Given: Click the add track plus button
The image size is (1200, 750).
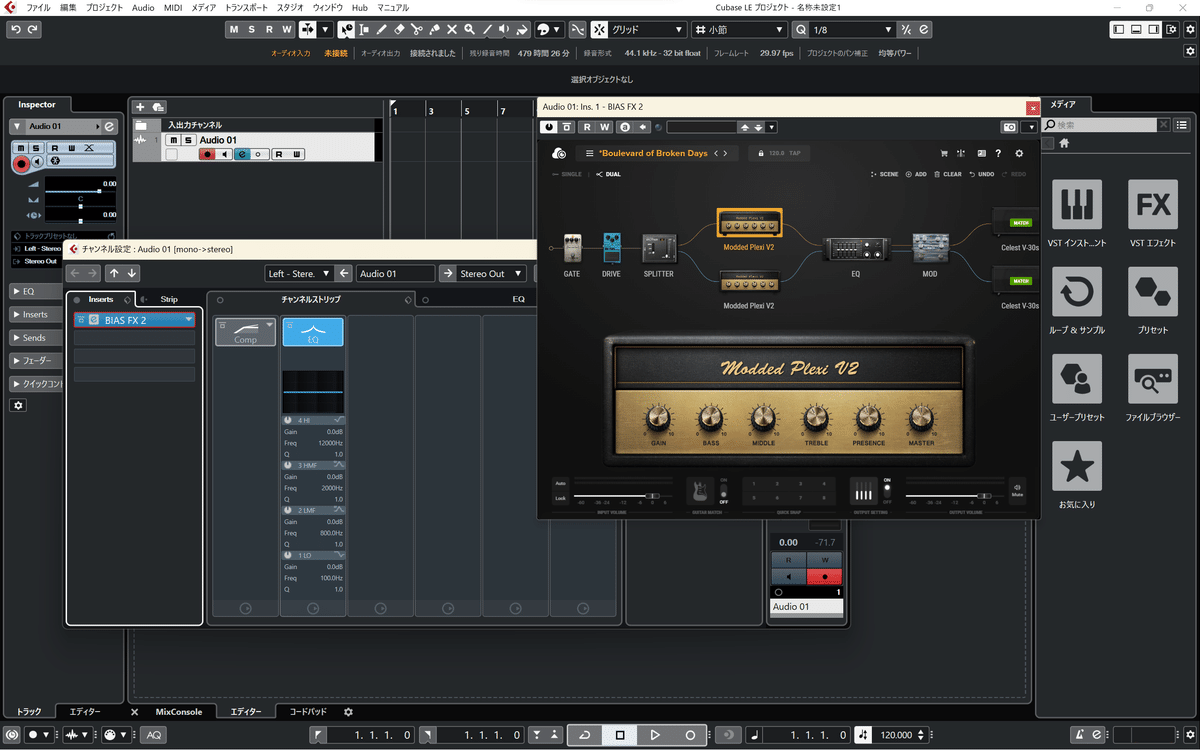Looking at the screenshot, I should point(140,107).
